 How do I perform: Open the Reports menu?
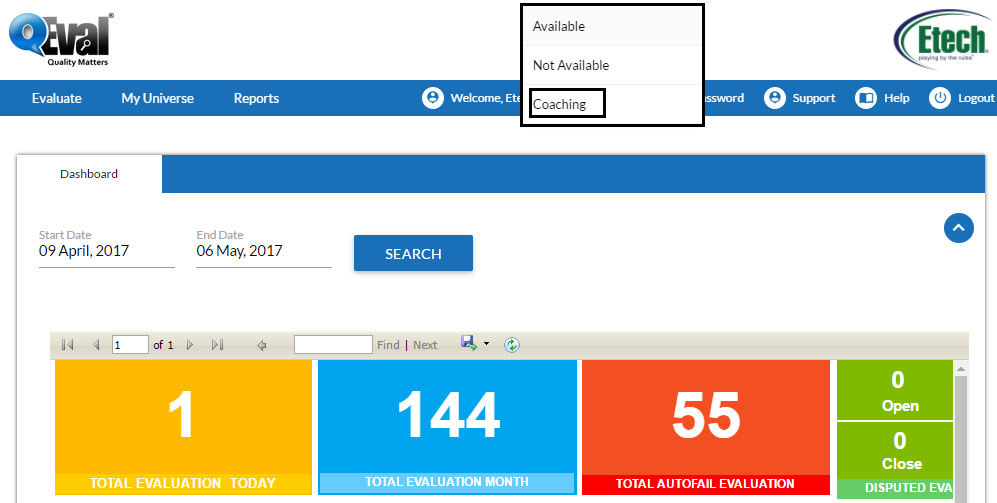point(256,98)
